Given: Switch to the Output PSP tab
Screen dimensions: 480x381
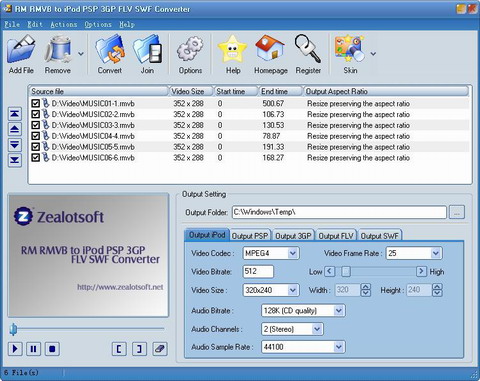Looking at the screenshot, I should 250,236.
